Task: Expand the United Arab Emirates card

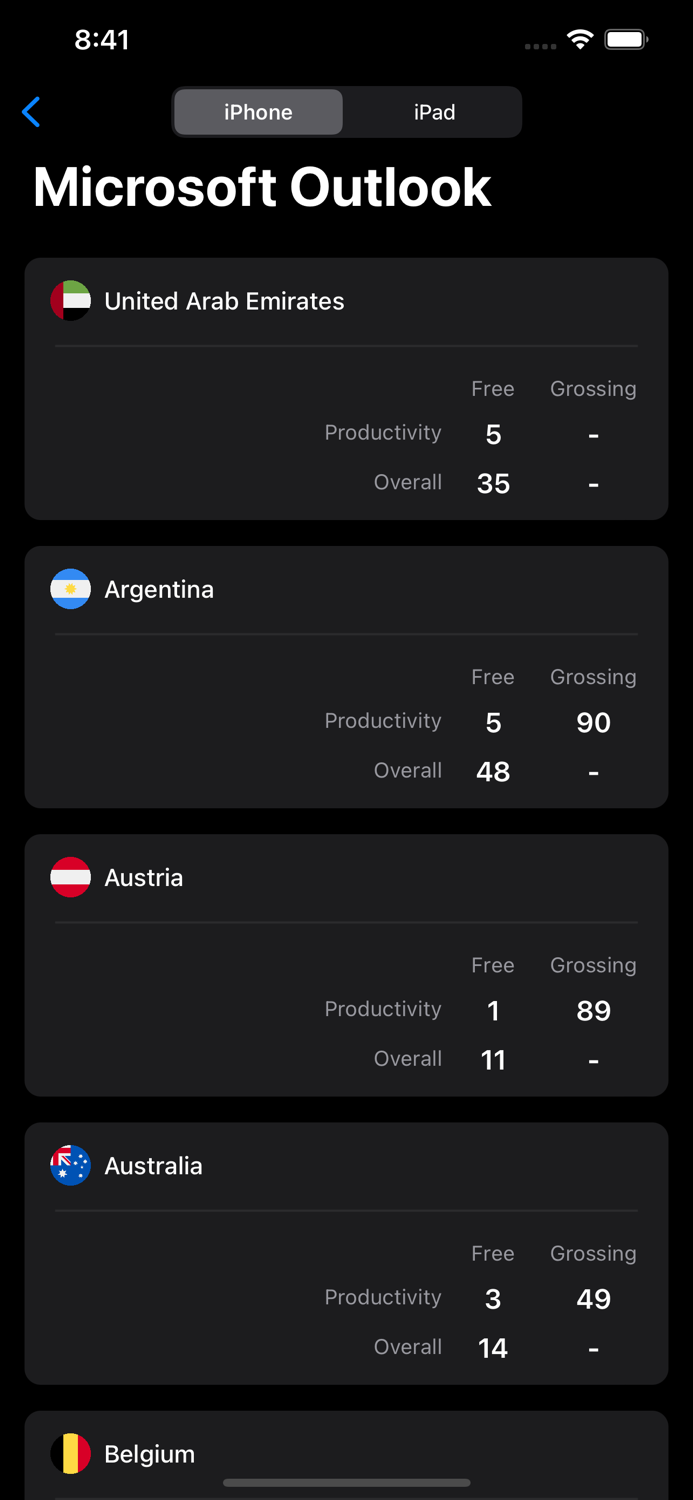Action: (346, 388)
